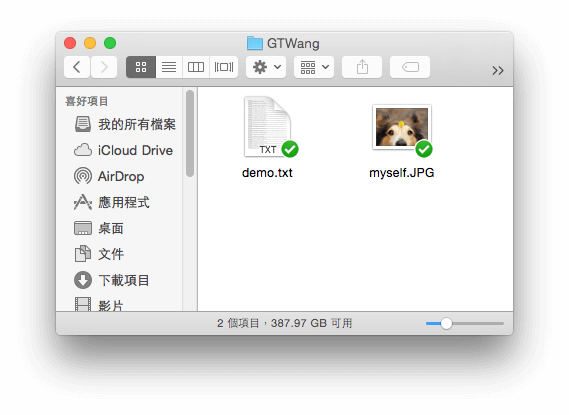Click the 喜好項目 sidebar heading
The height and width of the screenshot is (415, 569).
(87, 101)
